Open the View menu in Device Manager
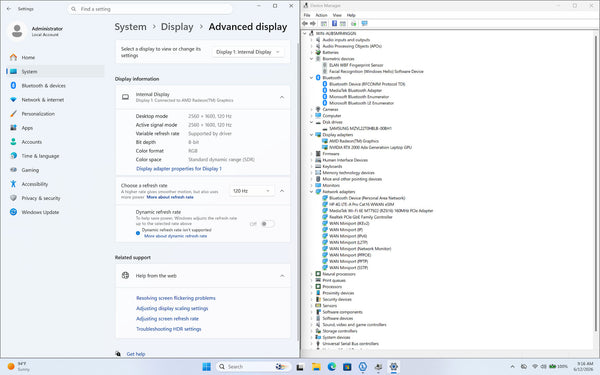Viewport: 600px width, 375px height. [x=337, y=15]
